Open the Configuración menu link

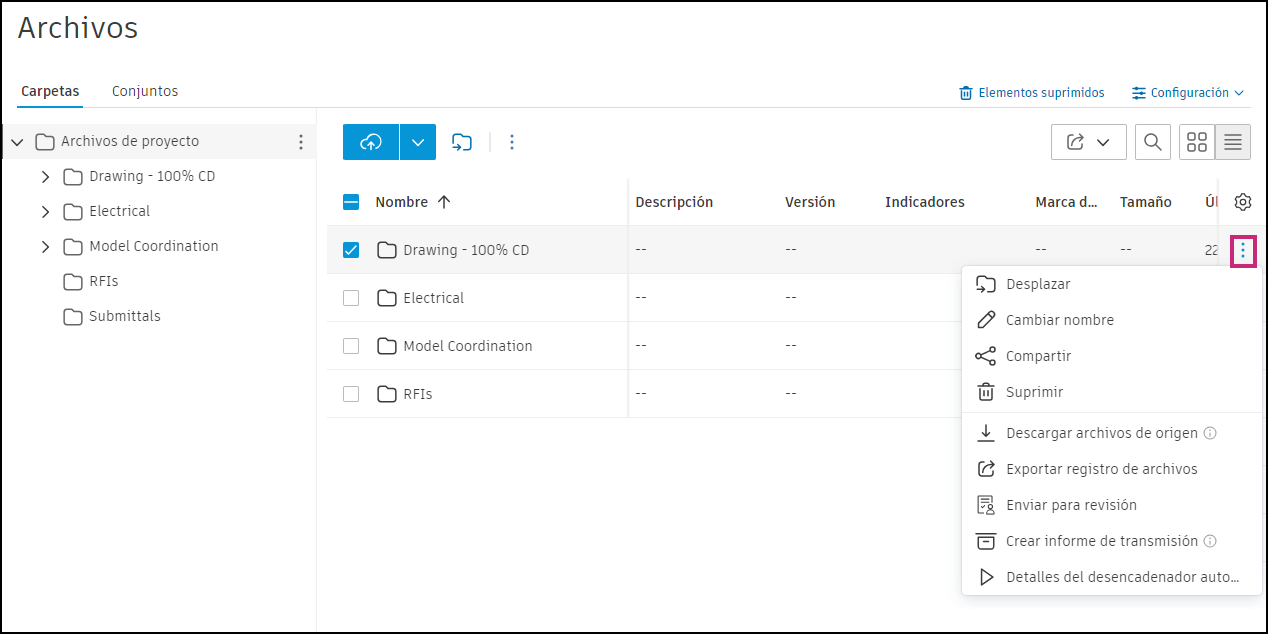tap(1188, 93)
